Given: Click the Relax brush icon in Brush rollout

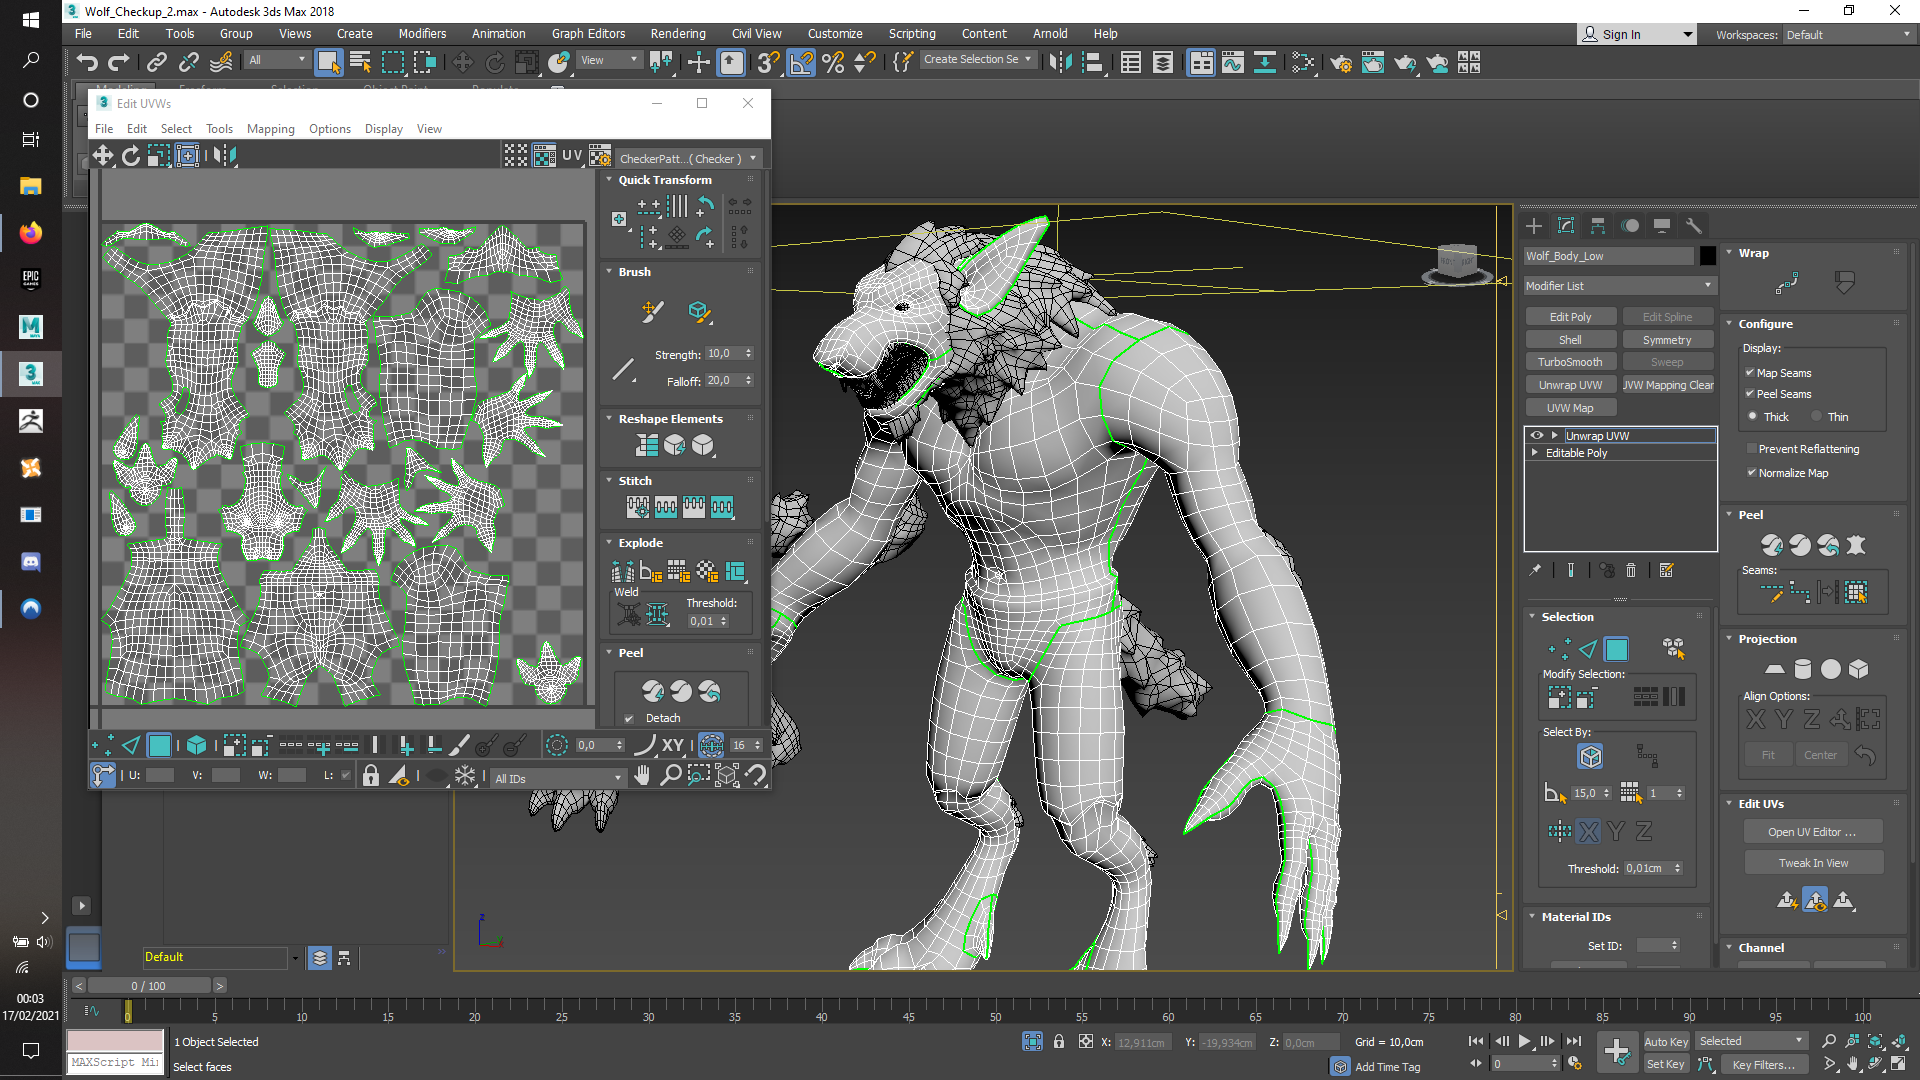Looking at the screenshot, I should point(699,312).
